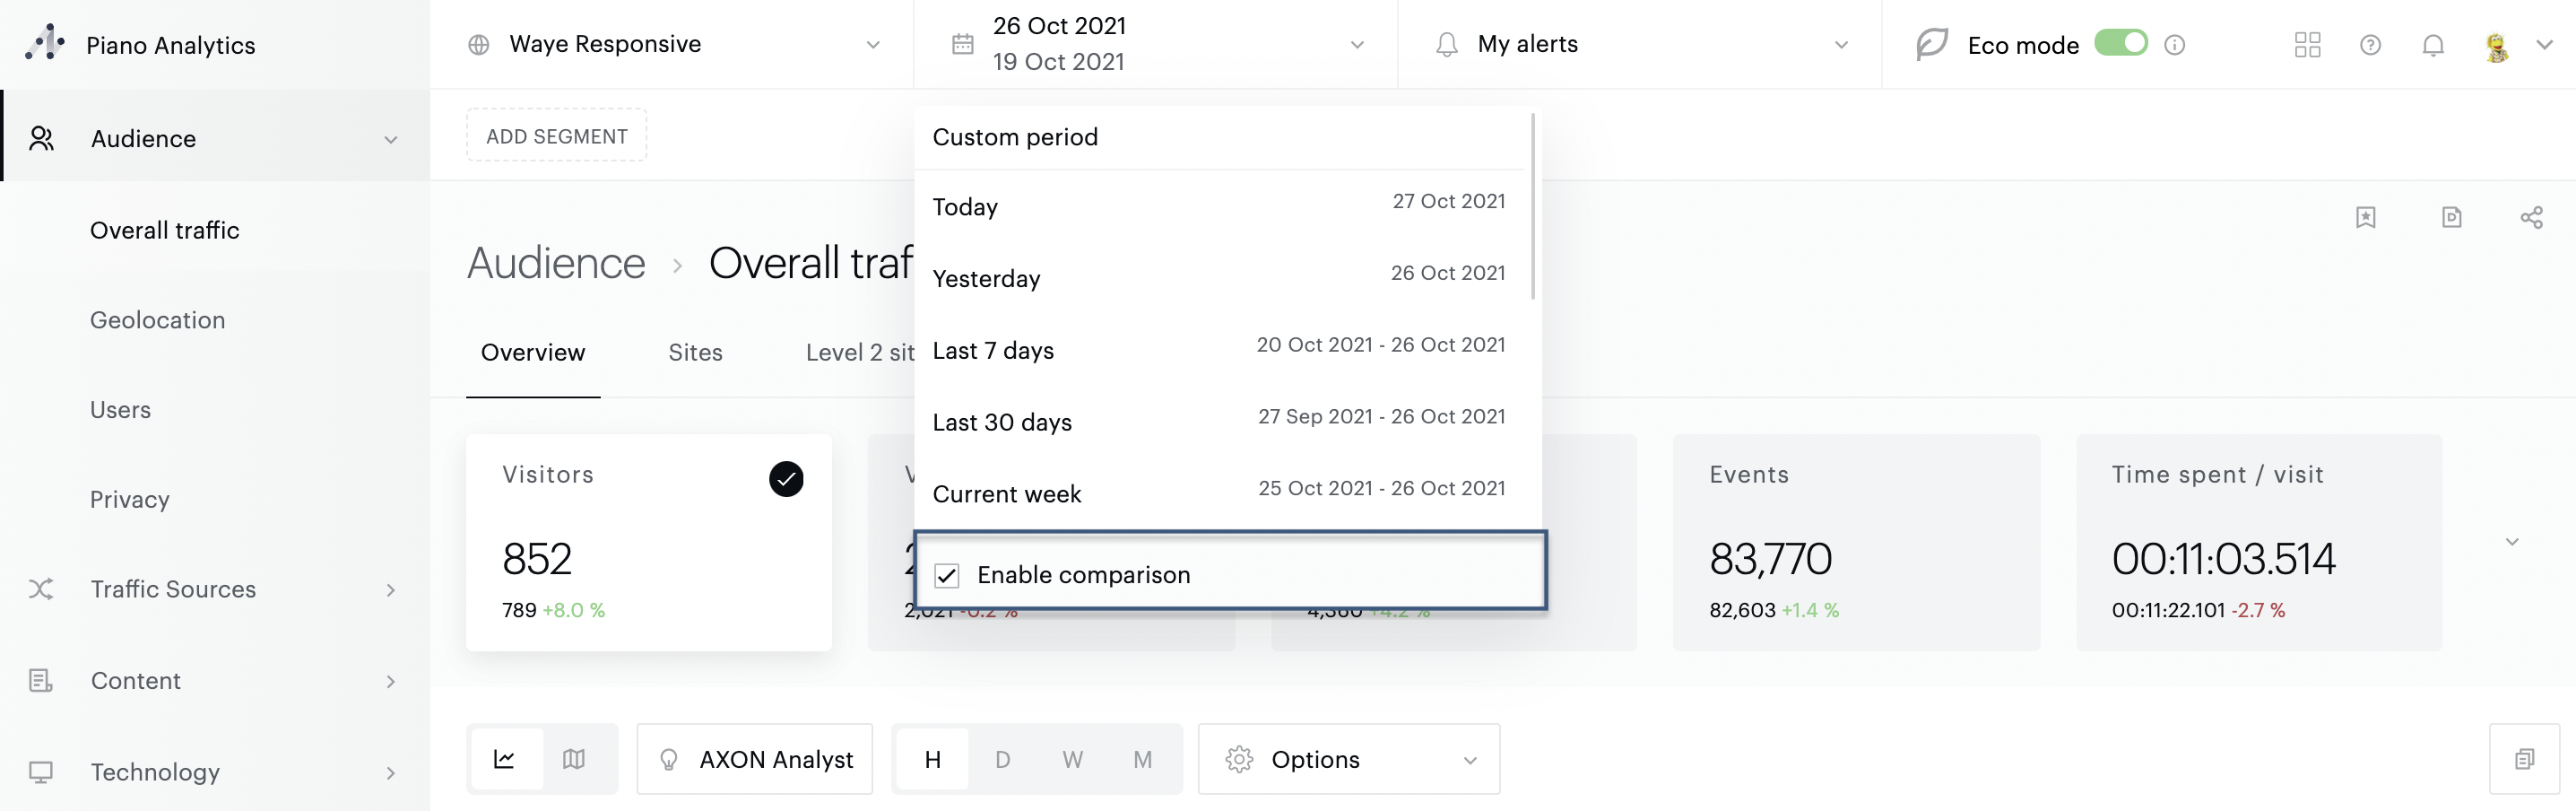Open the help question mark icon
The width and height of the screenshot is (2576, 811).
coord(2370,45)
